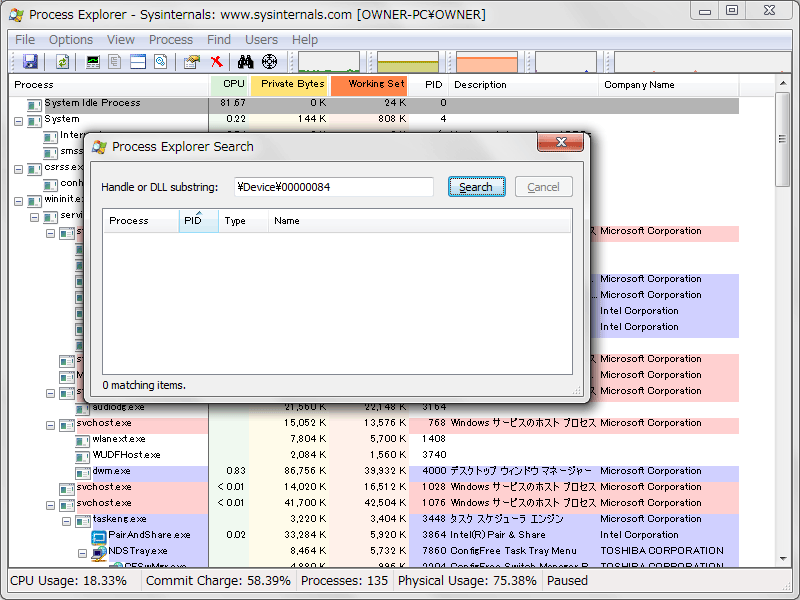This screenshot has height=600, width=800.
Task: Click the Search button in dialog
Action: tap(477, 187)
